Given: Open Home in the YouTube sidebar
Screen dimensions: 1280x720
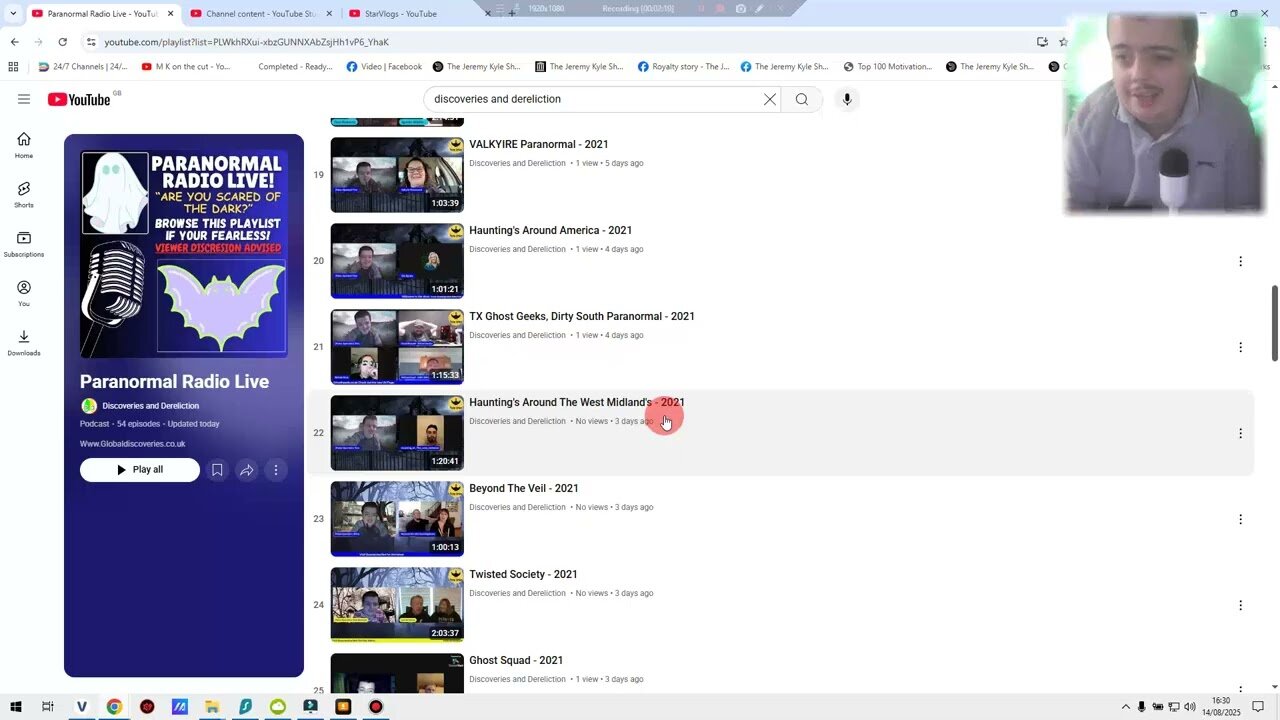Looking at the screenshot, I should point(24,145).
